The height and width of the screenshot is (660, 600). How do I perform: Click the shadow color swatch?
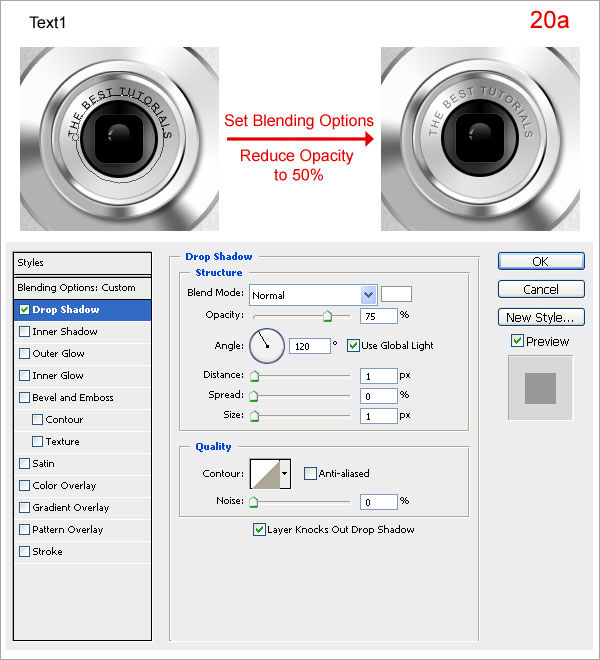396,294
